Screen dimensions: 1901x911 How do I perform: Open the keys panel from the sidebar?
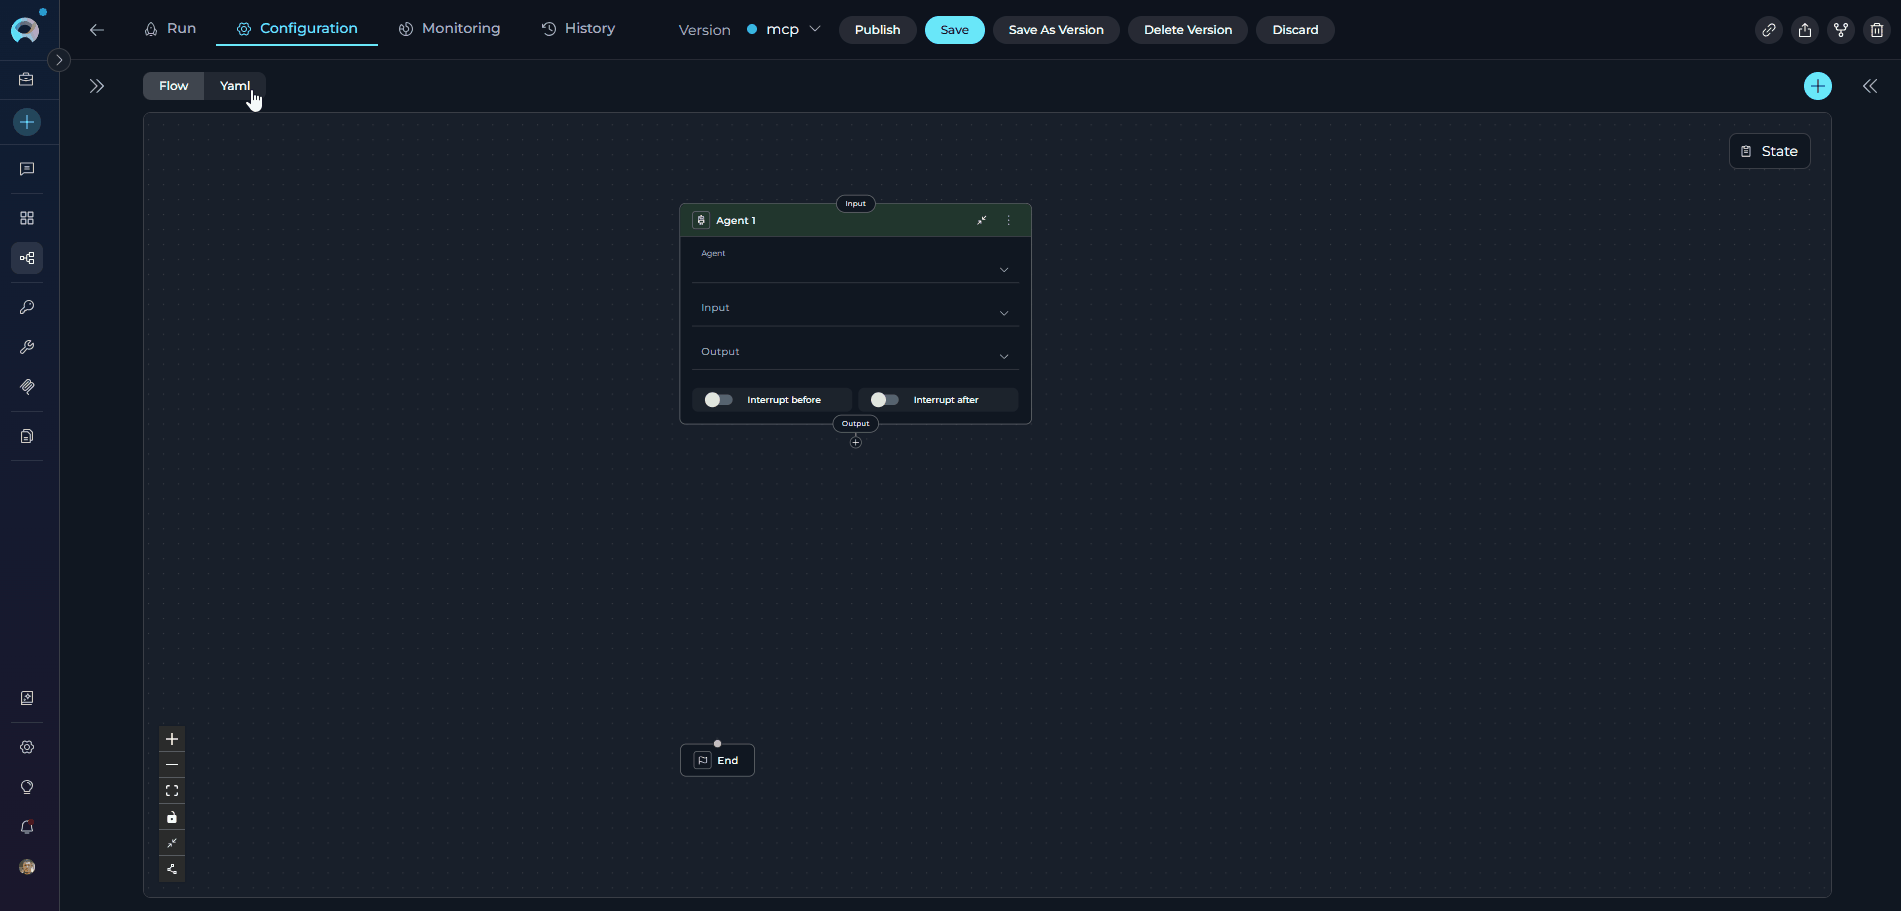(x=27, y=307)
